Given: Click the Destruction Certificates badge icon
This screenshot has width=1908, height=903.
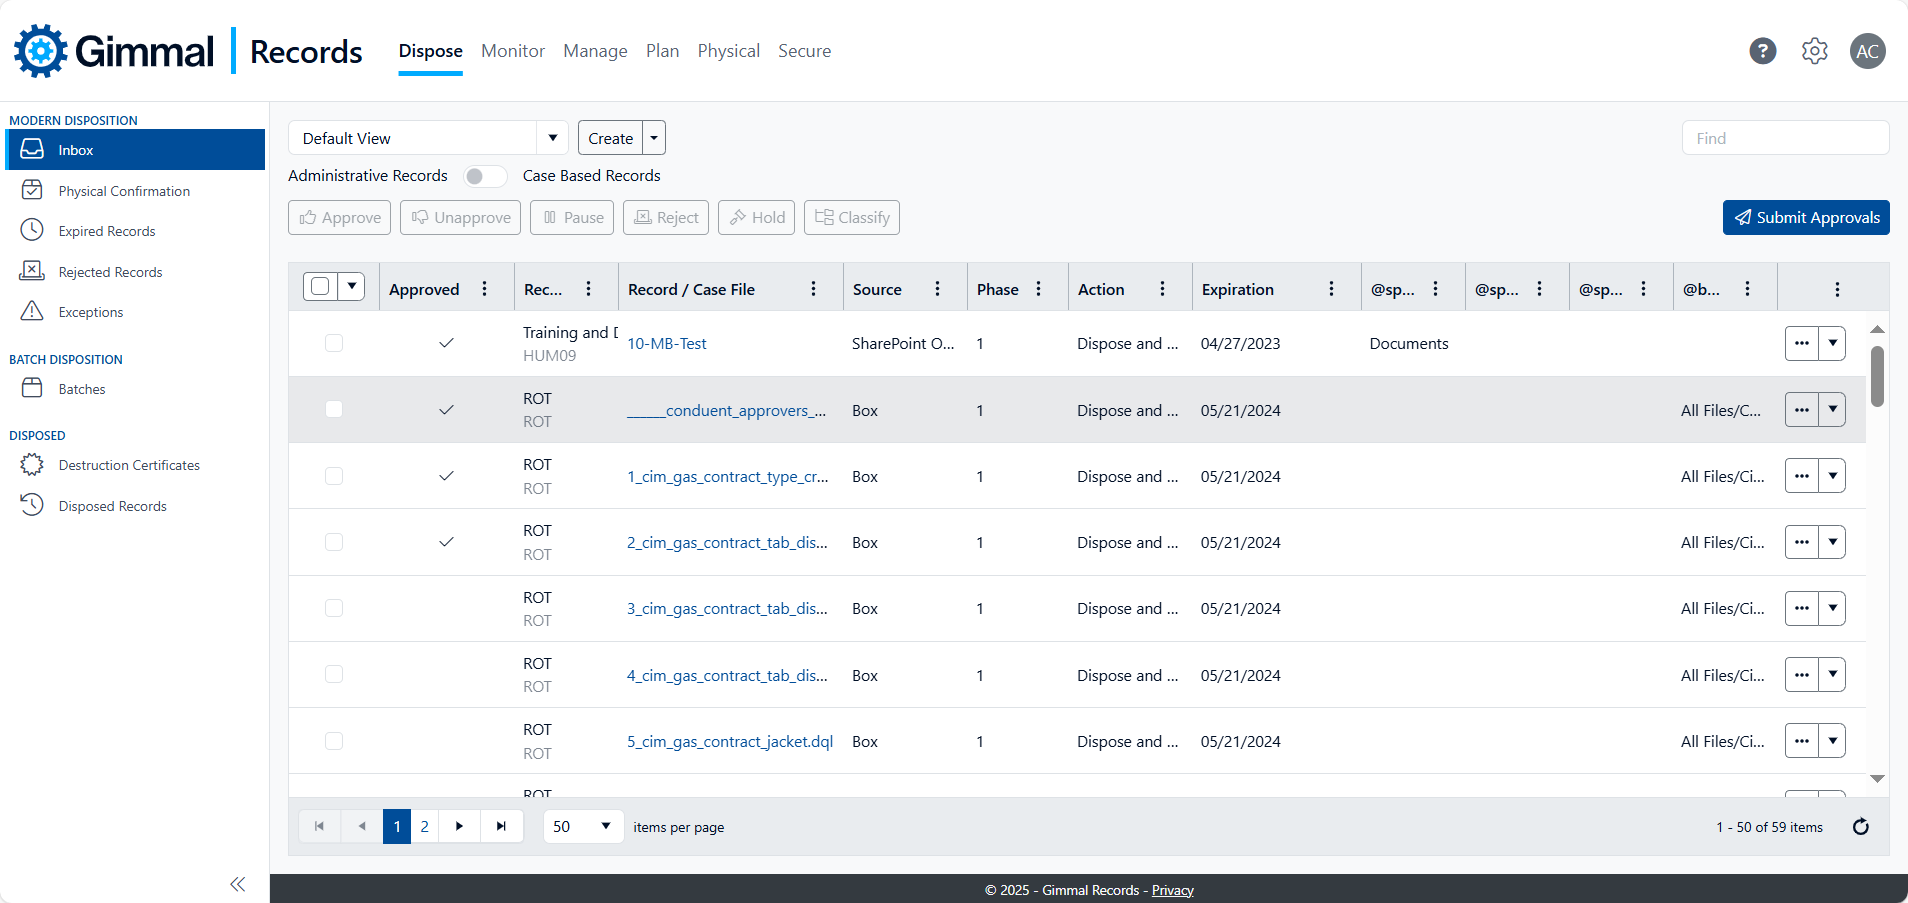Looking at the screenshot, I should point(32,465).
